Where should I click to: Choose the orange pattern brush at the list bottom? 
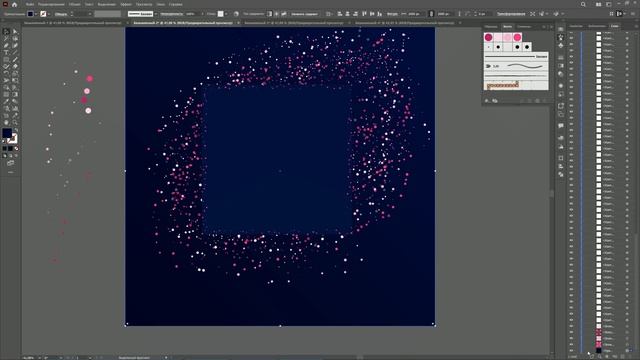tap(502, 85)
